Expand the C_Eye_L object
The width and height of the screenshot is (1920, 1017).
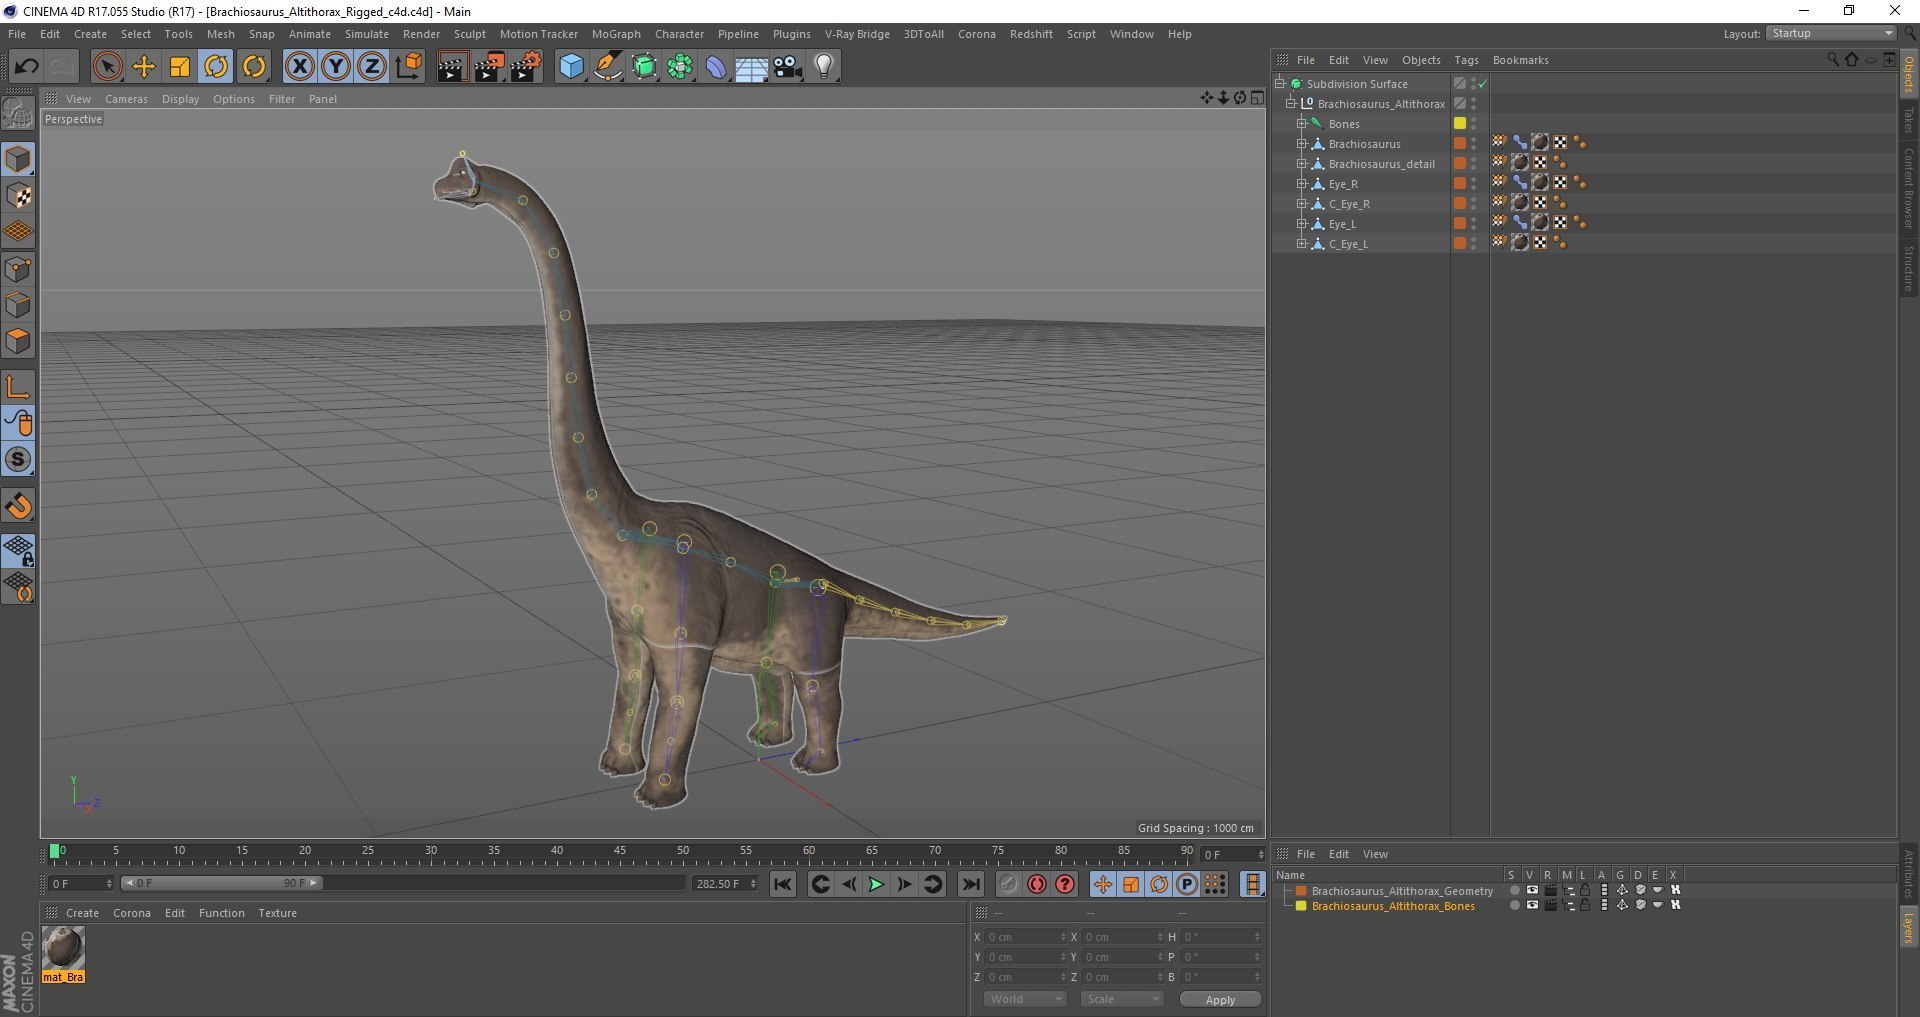pyautogui.click(x=1302, y=244)
